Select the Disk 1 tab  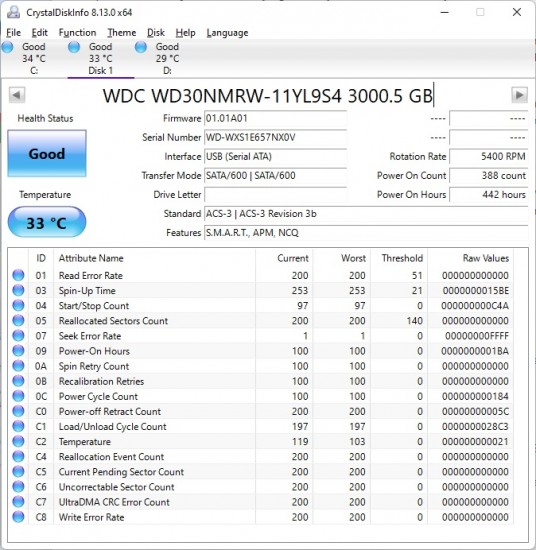tap(101, 59)
